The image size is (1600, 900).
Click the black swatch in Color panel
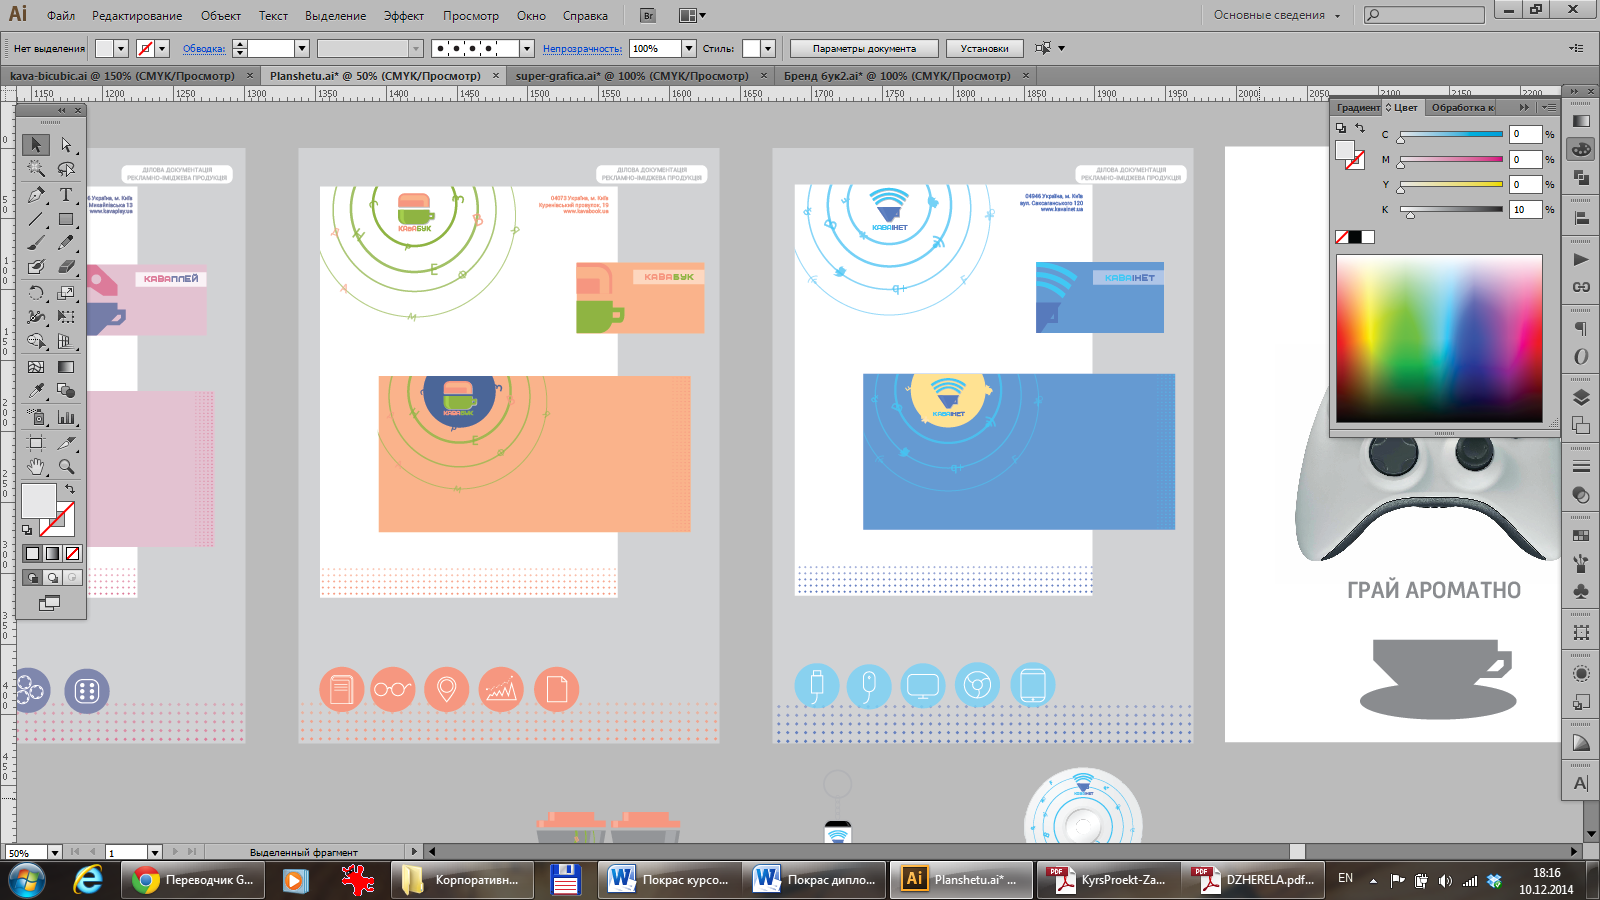click(1355, 237)
